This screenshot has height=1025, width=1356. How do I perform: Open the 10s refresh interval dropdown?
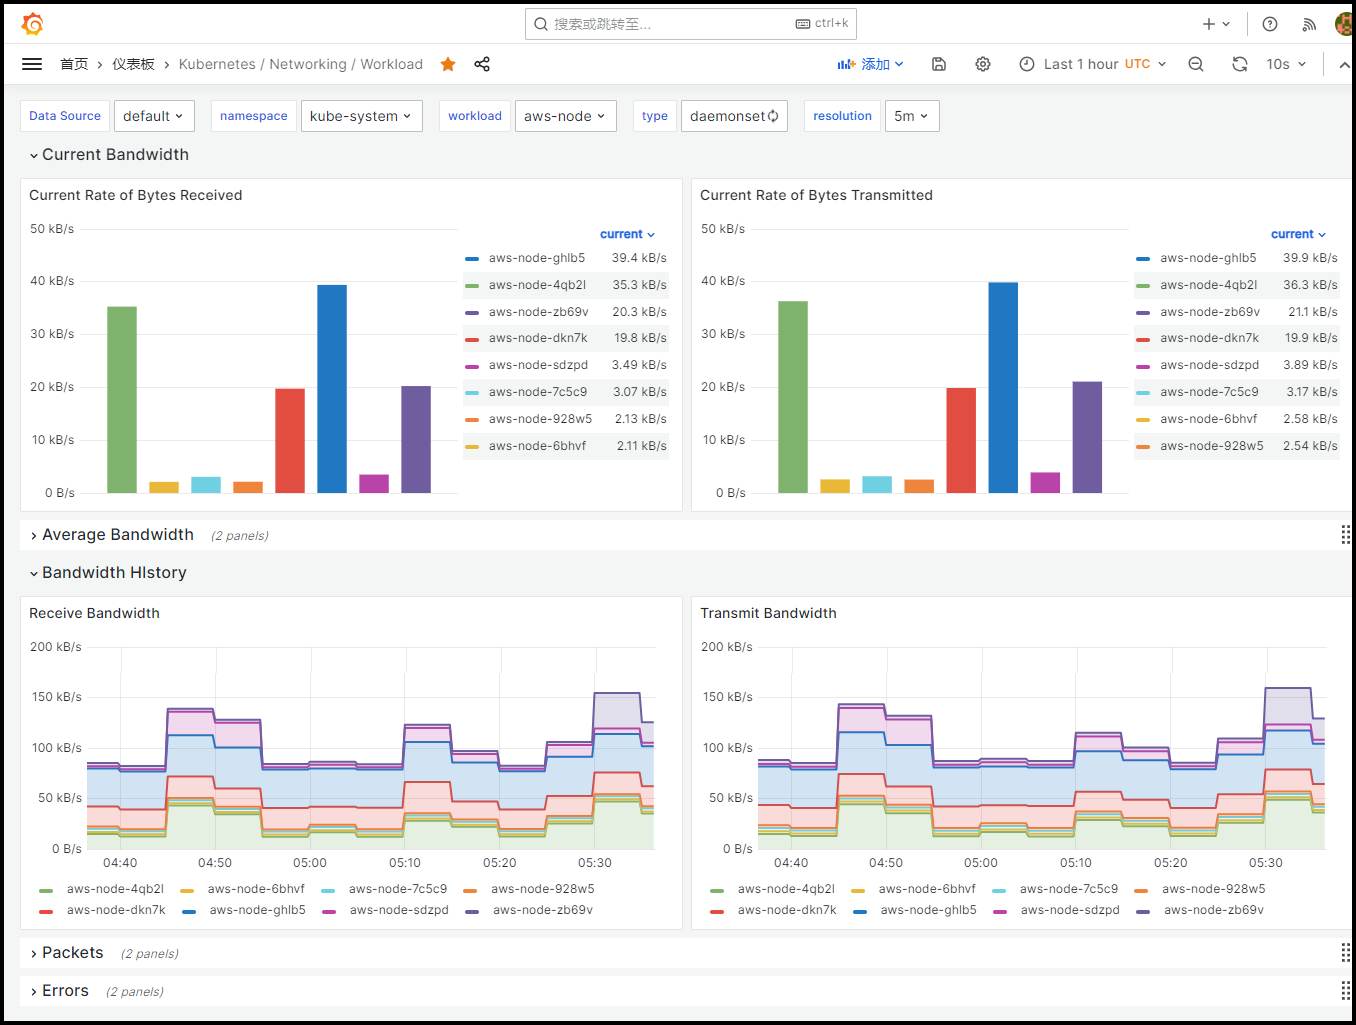coord(1286,64)
